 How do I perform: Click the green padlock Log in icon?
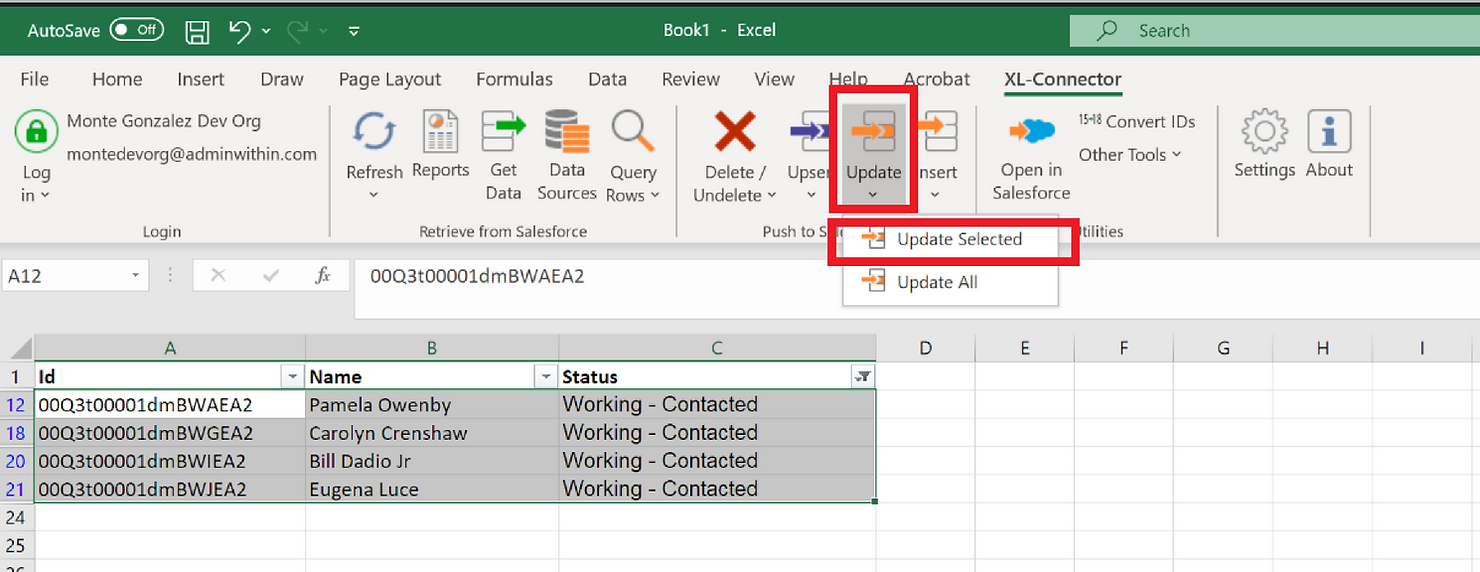[x=36, y=131]
